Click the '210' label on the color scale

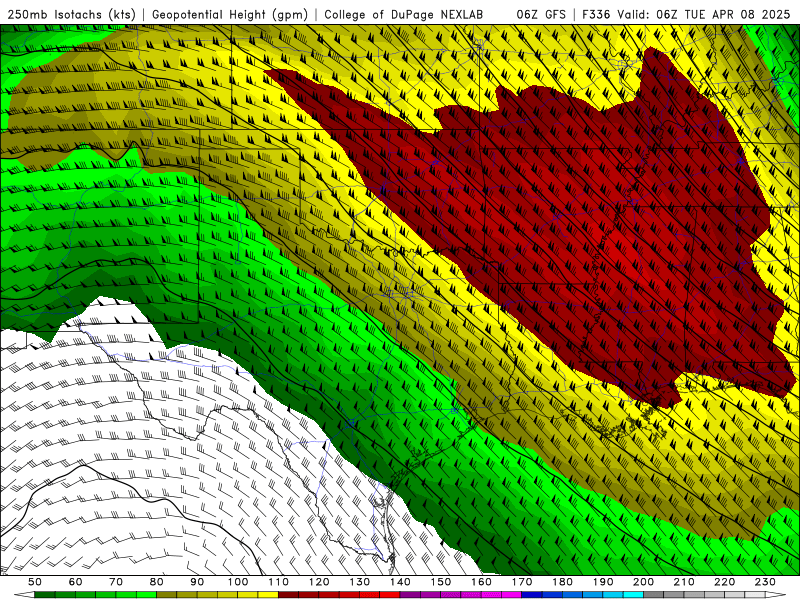[x=684, y=582]
